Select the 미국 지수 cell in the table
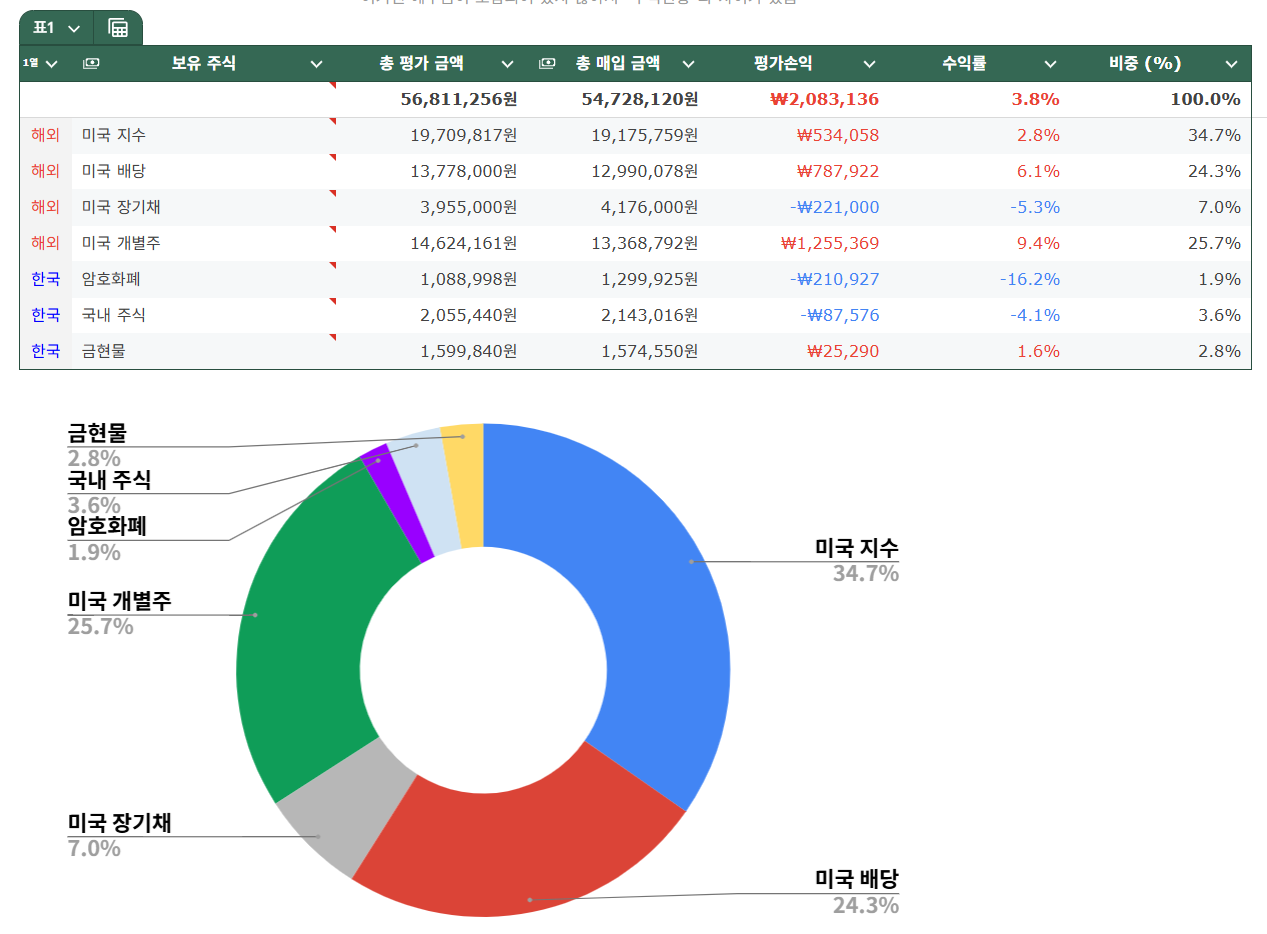1267x934 pixels. tap(204, 135)
